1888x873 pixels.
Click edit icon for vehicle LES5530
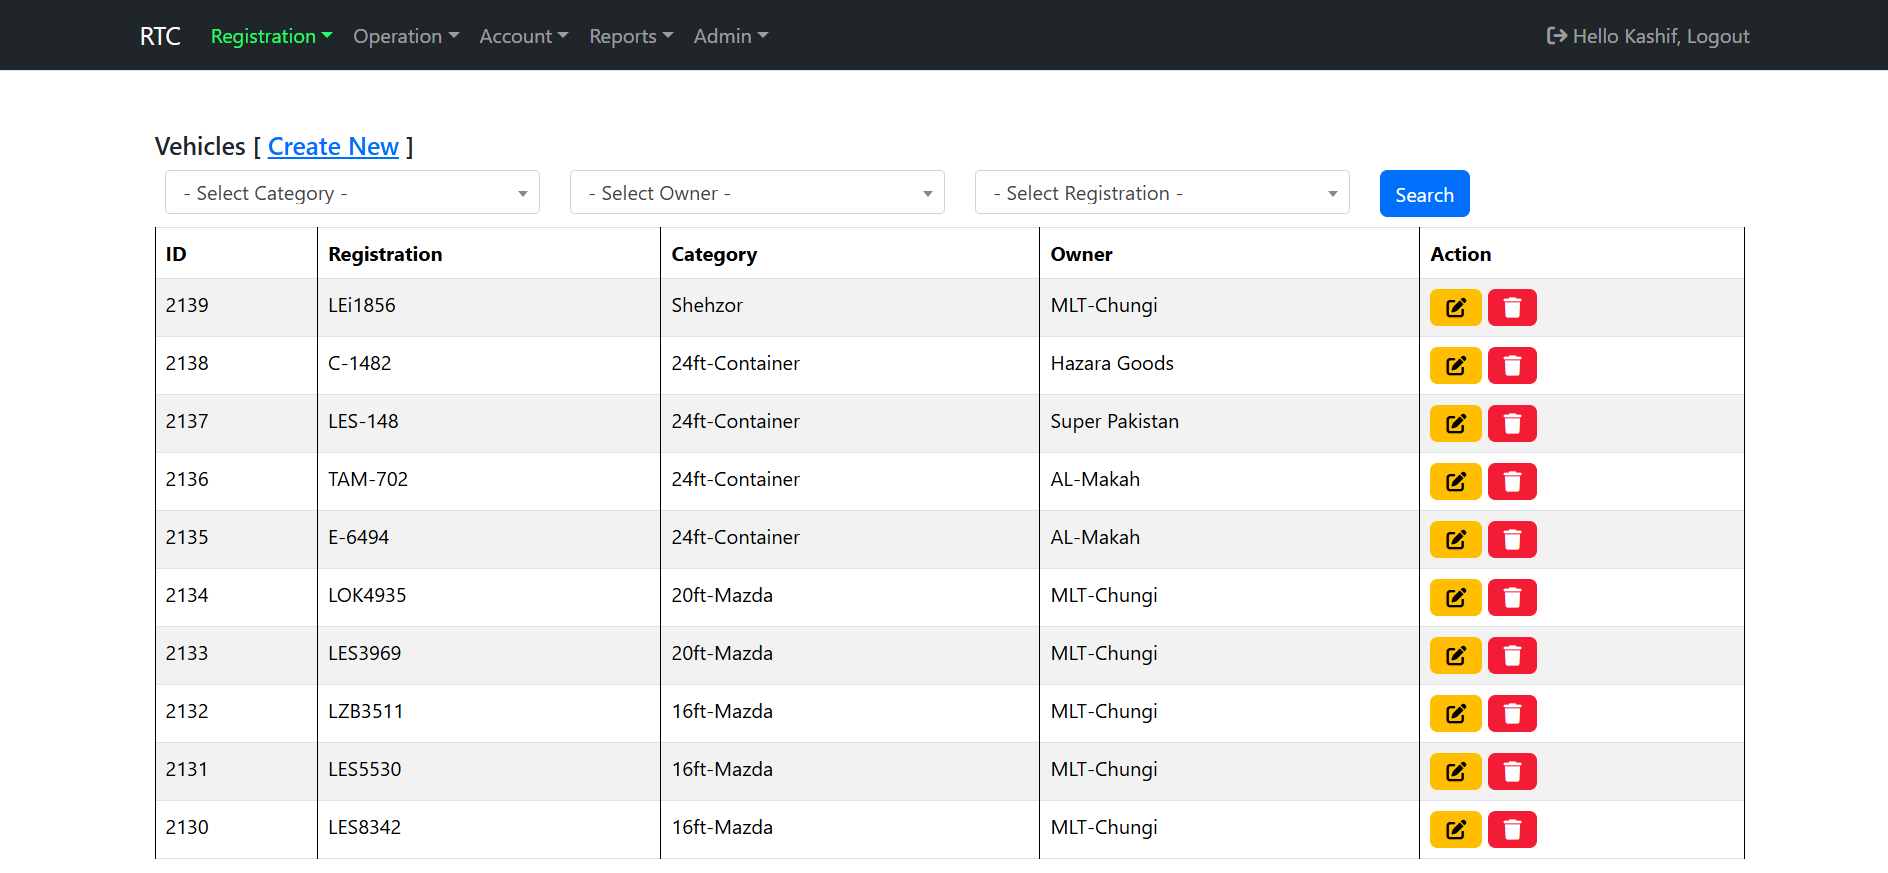[1455, 772]
